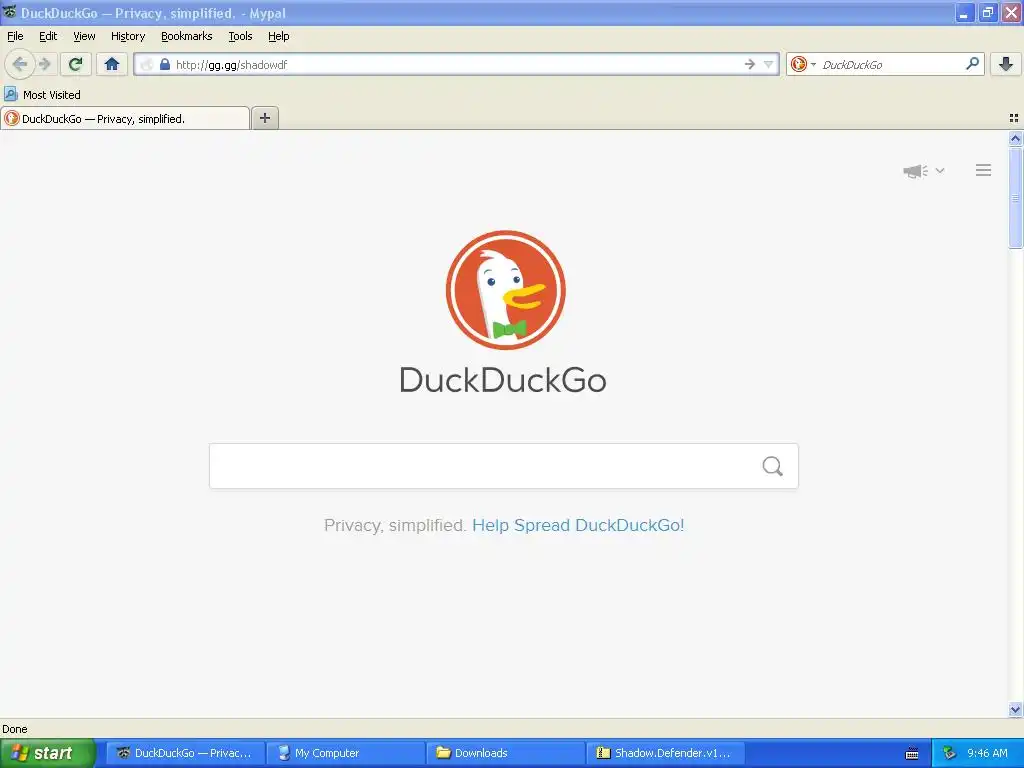Open the Help menu
This screenshot has width=1024, height=768.
click(x=279, y=36)
